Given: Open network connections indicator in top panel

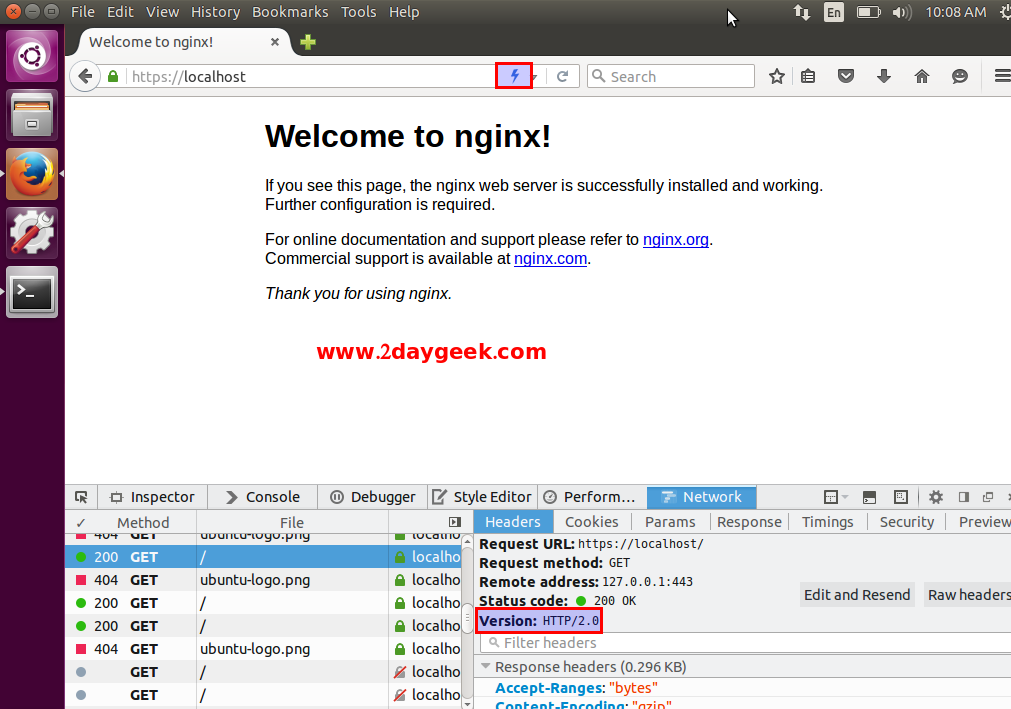Looking at the screenshot, I should point(801,12).
